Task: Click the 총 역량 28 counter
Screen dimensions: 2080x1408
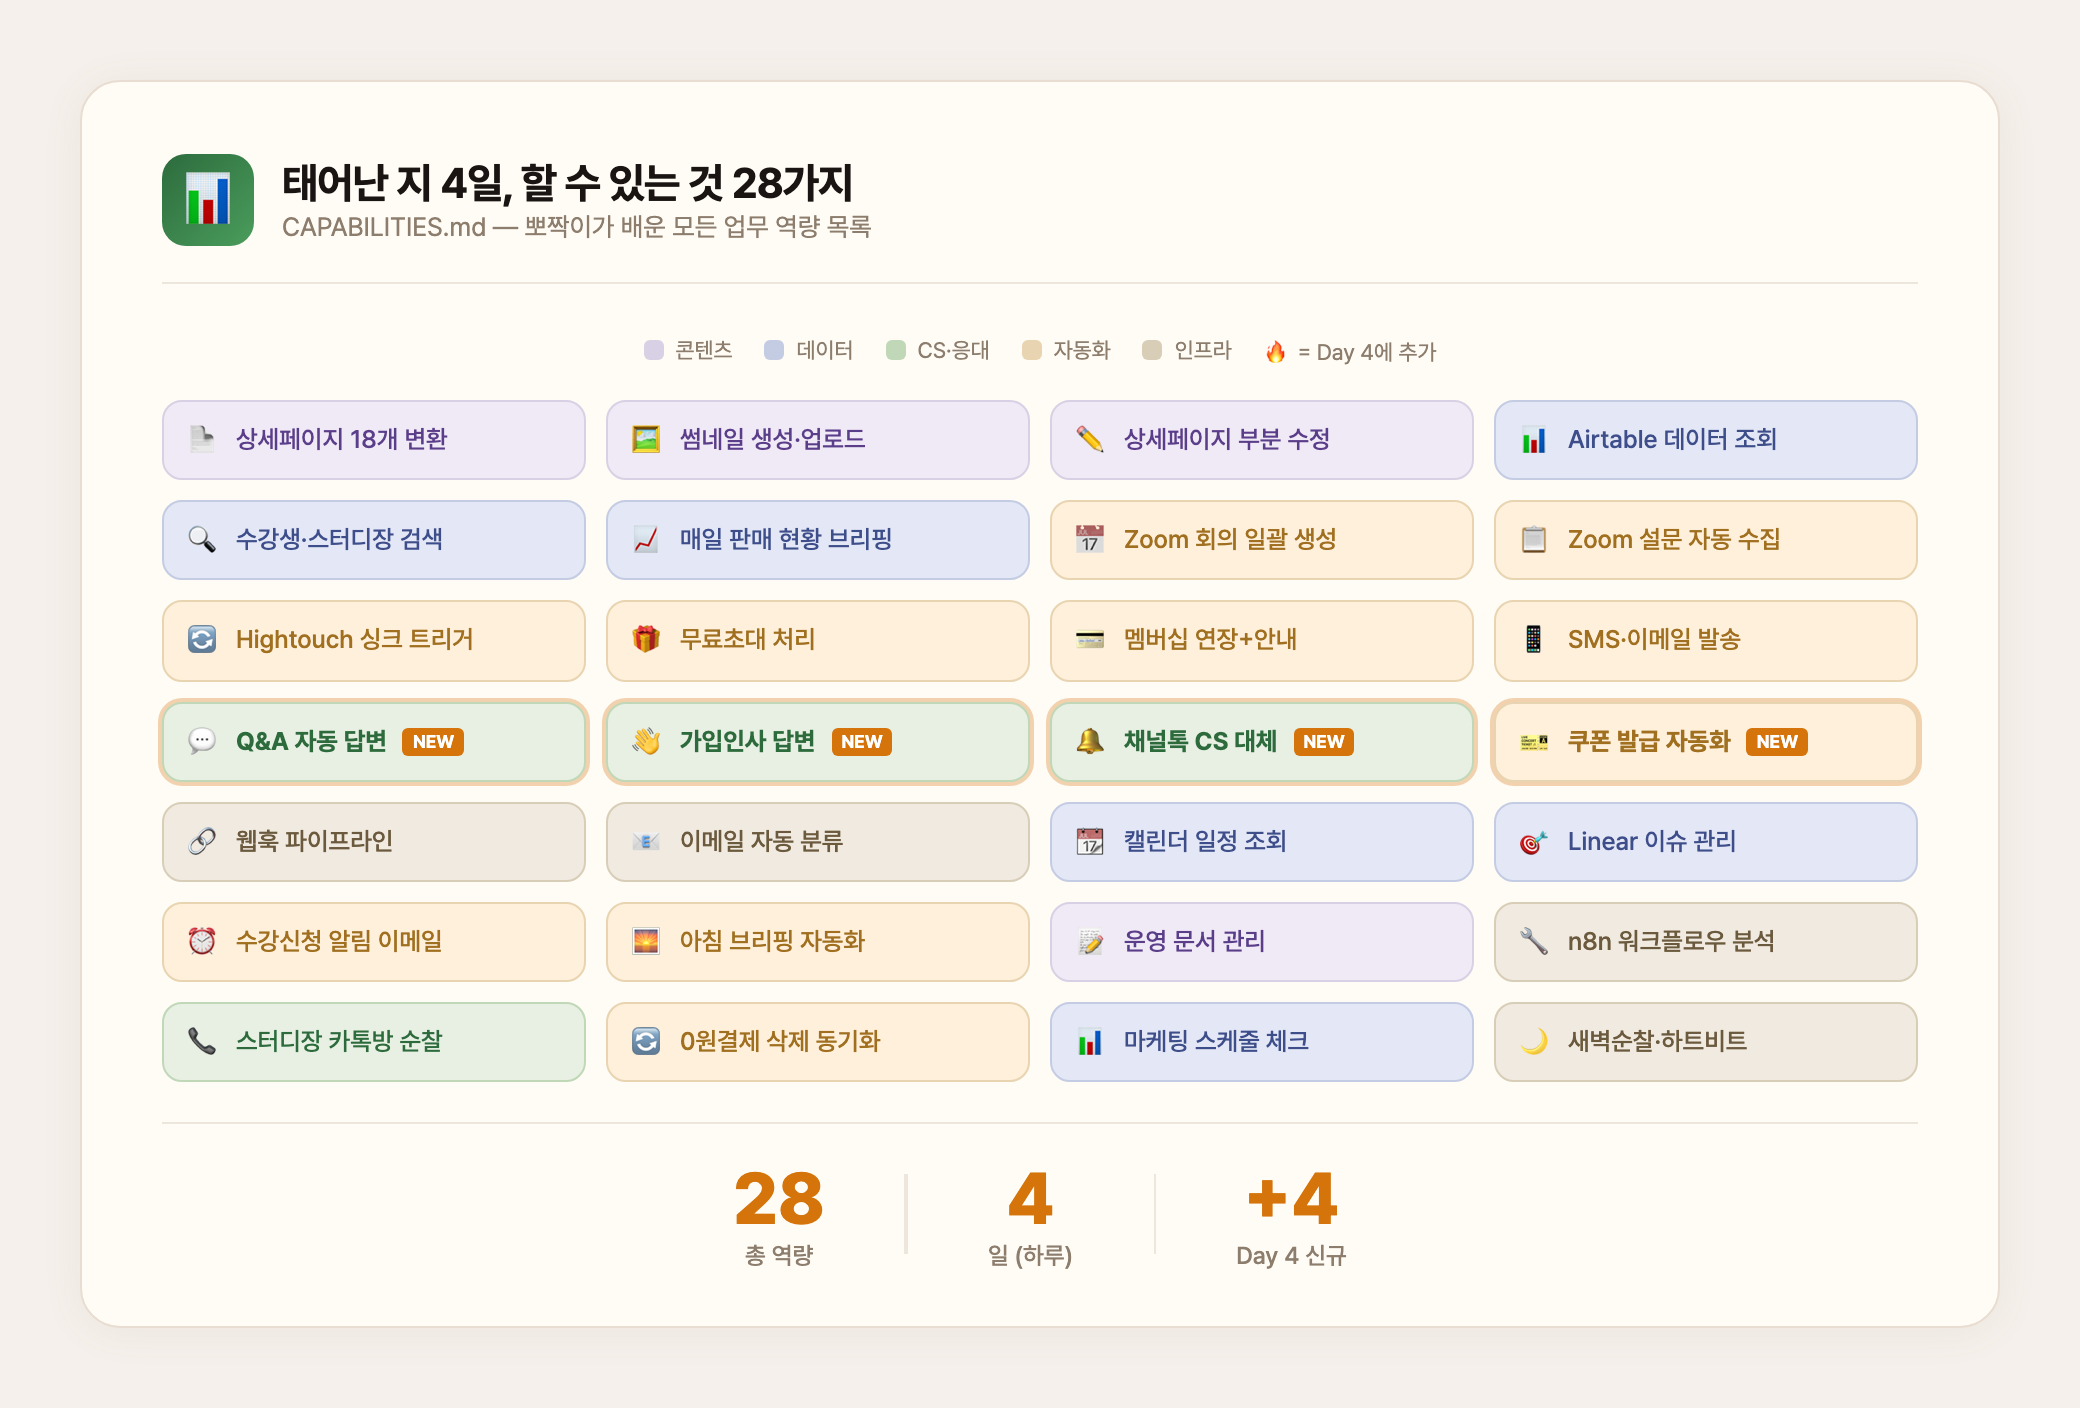Action: click(x=778, y=1198)
